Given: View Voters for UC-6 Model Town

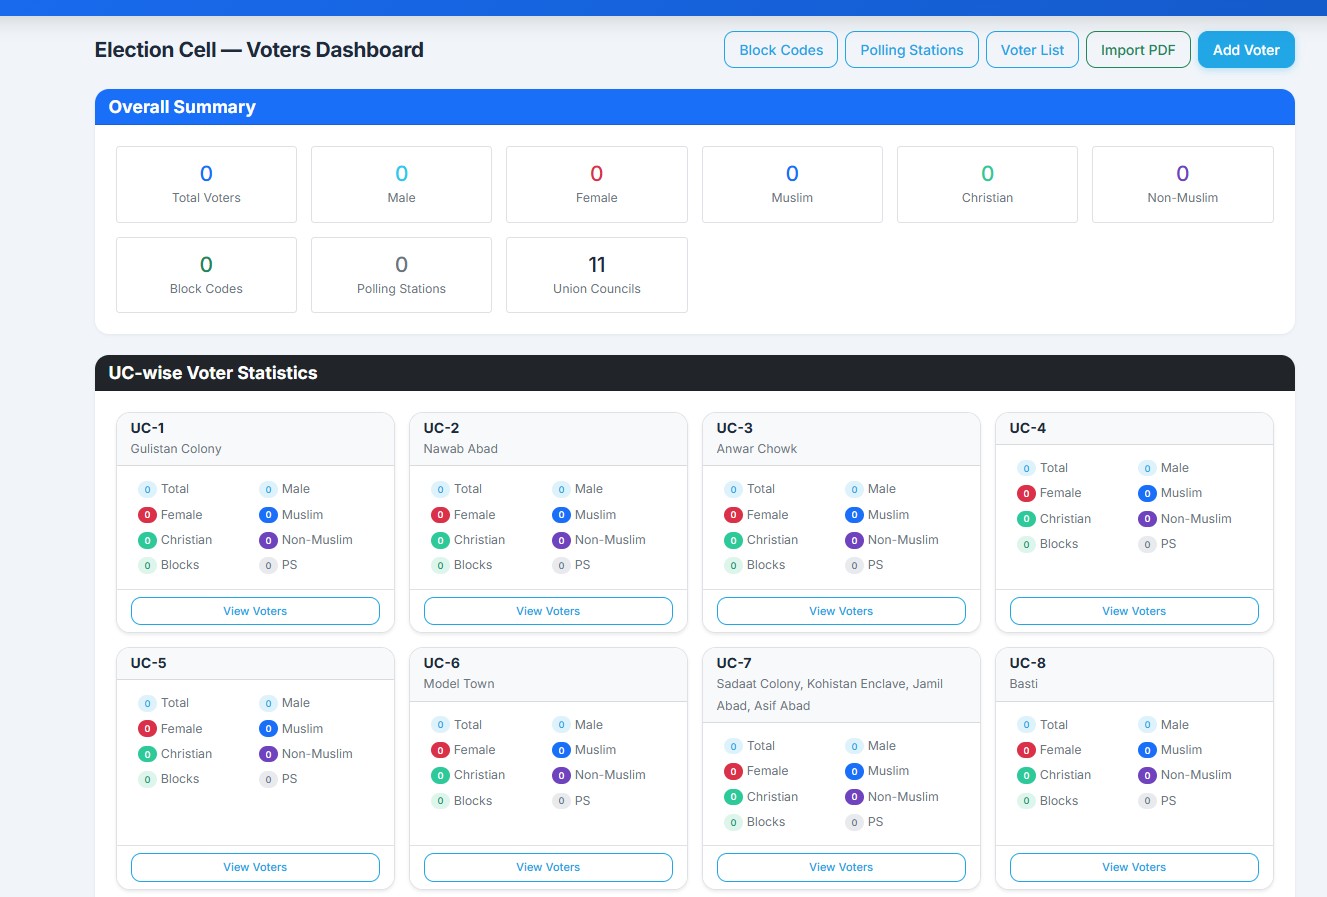Looking at the screenshot, I should click(x=548, y=867).
